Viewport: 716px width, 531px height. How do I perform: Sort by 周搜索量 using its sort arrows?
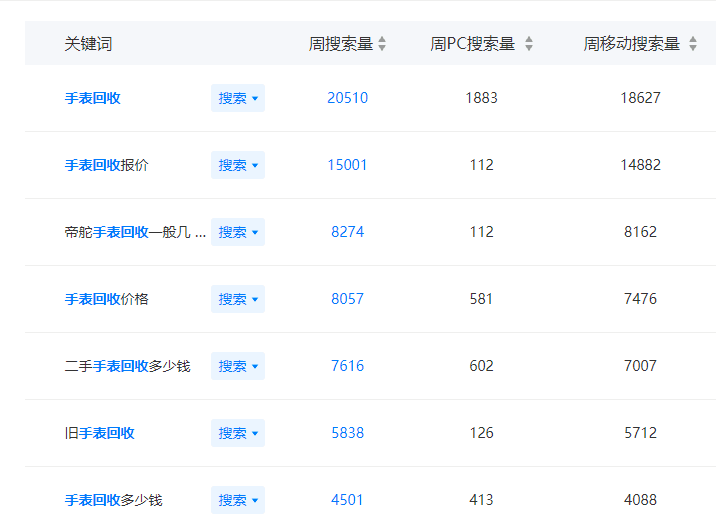(382, 44)
